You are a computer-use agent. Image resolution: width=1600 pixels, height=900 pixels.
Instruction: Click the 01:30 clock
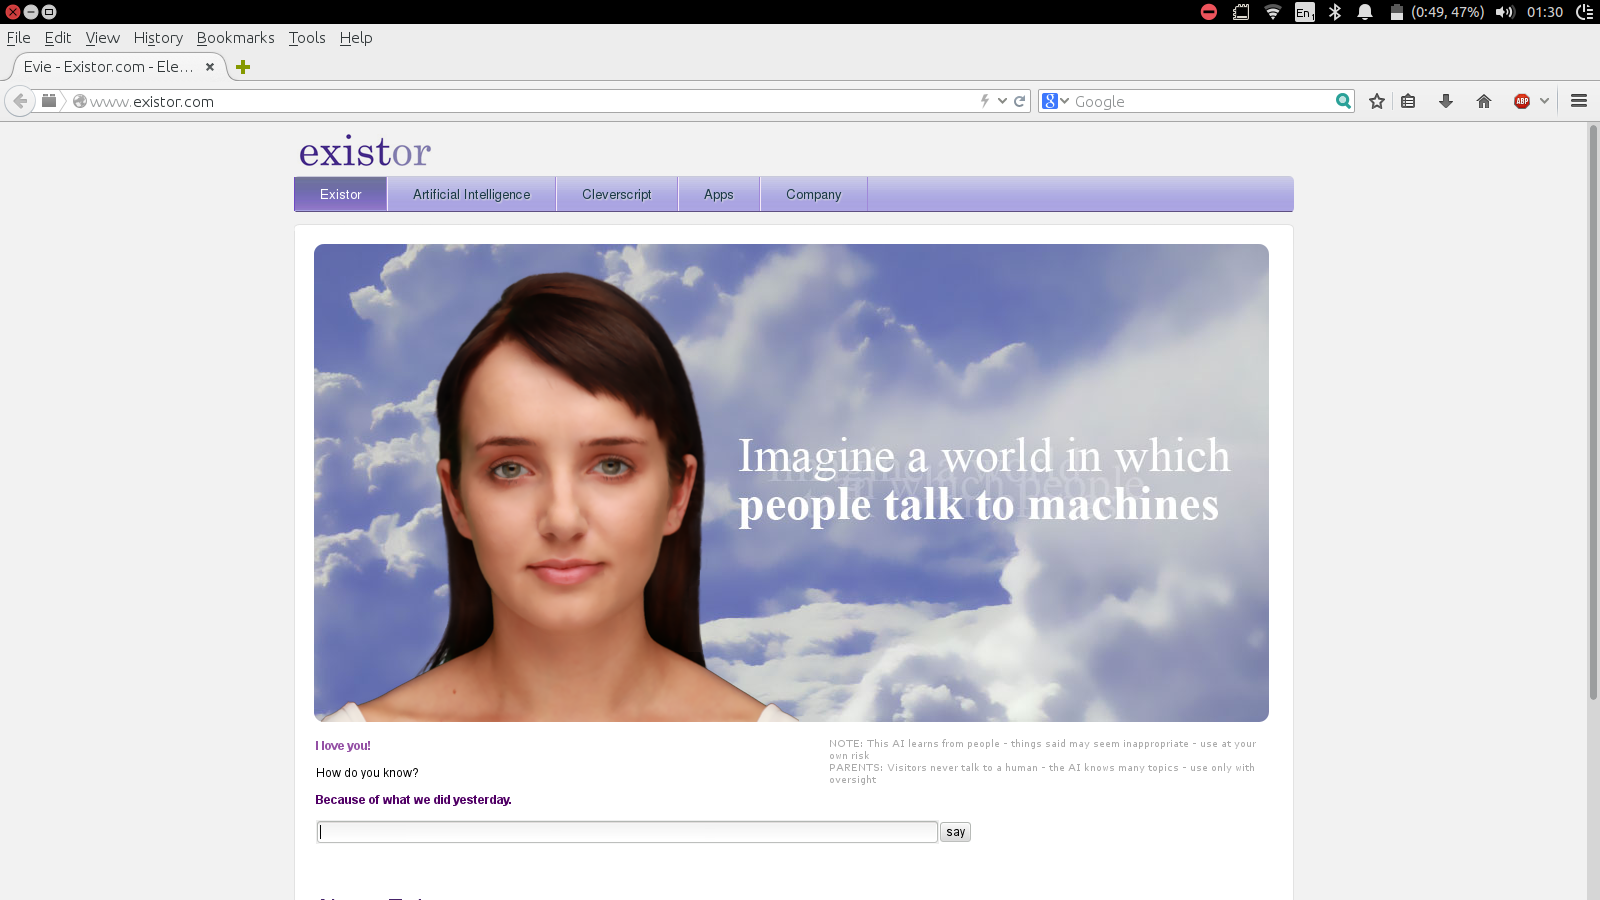(1545, 12)
